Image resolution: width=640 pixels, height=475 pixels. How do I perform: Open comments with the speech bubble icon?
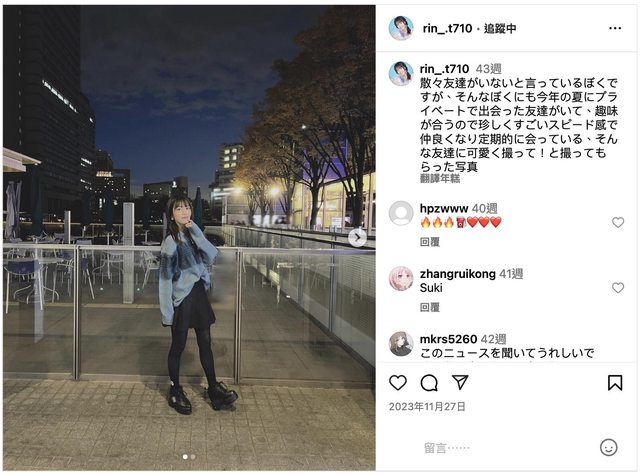[429, 383]
